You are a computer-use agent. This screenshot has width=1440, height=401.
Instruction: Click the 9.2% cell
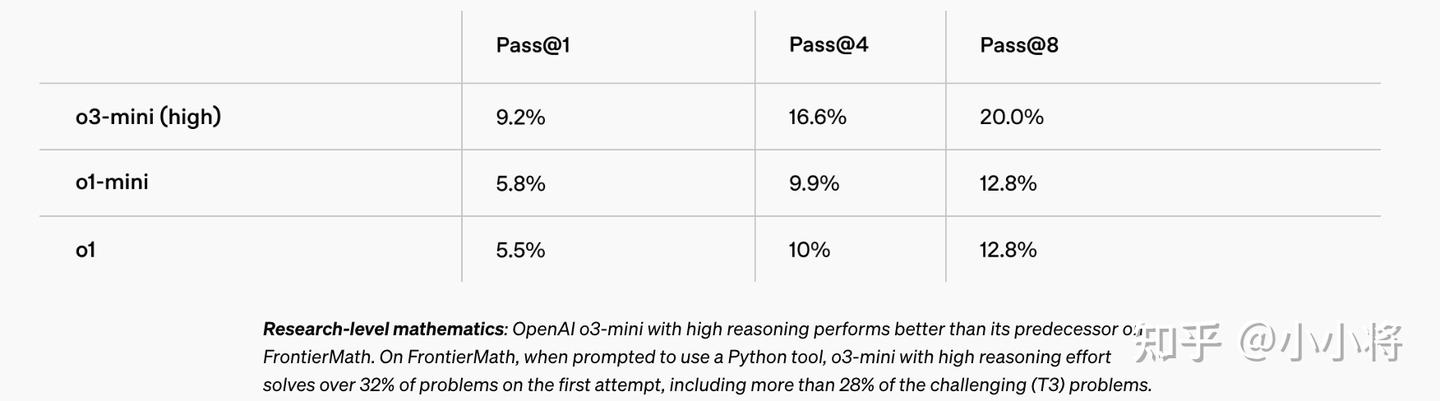click(x=520, y=117)
